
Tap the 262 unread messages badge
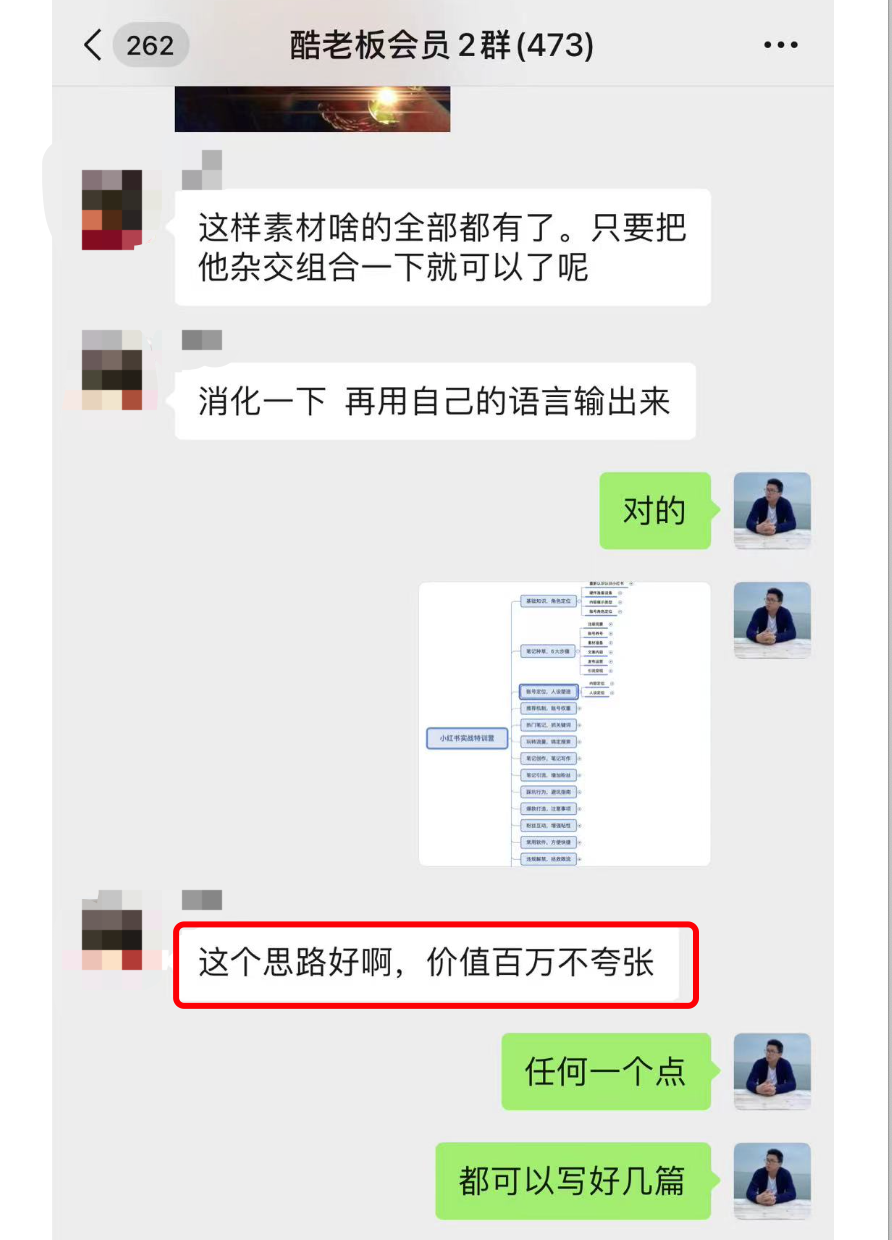coord(150,45)
